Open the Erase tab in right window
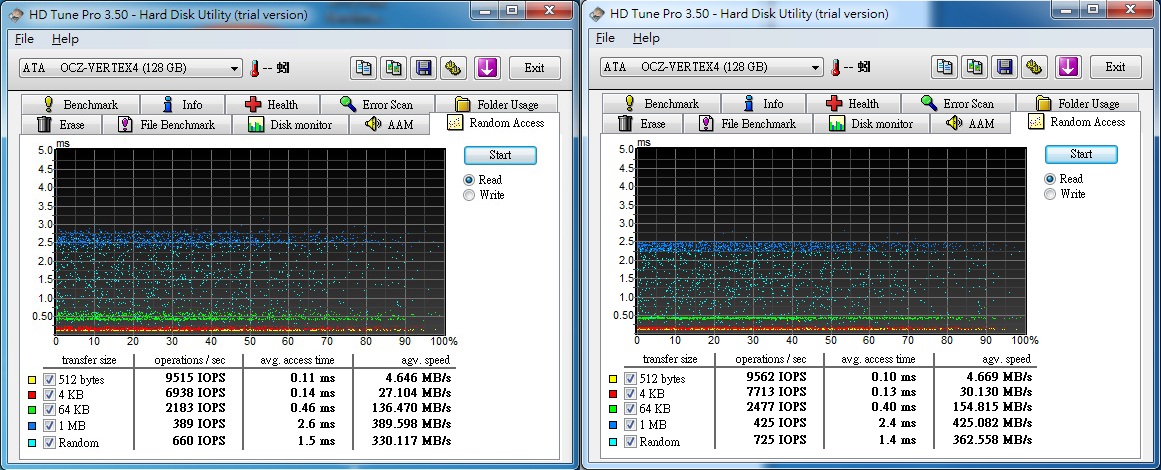1161x470 pixels. pyautogui.click(x=642, y=124)
